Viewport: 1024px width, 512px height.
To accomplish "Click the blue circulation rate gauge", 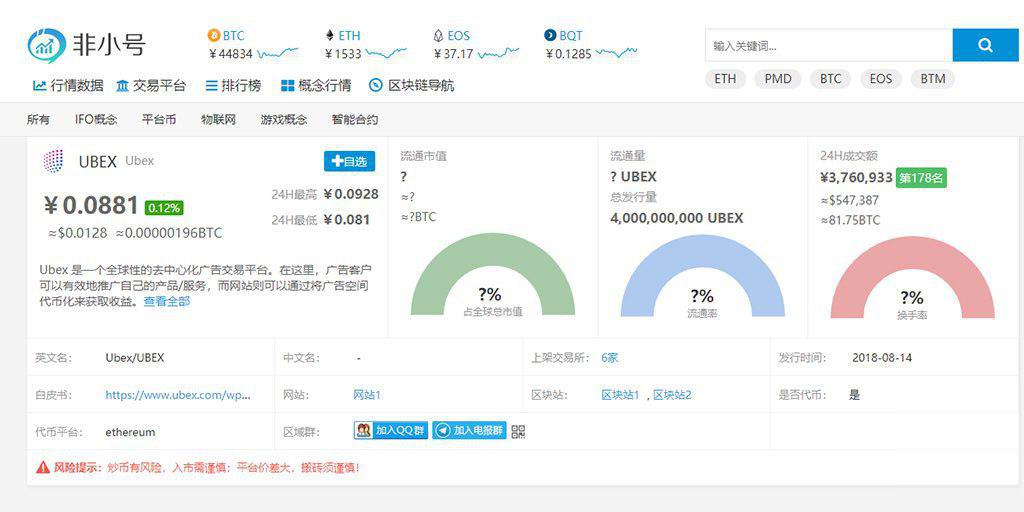I will [x=703, y=276].
